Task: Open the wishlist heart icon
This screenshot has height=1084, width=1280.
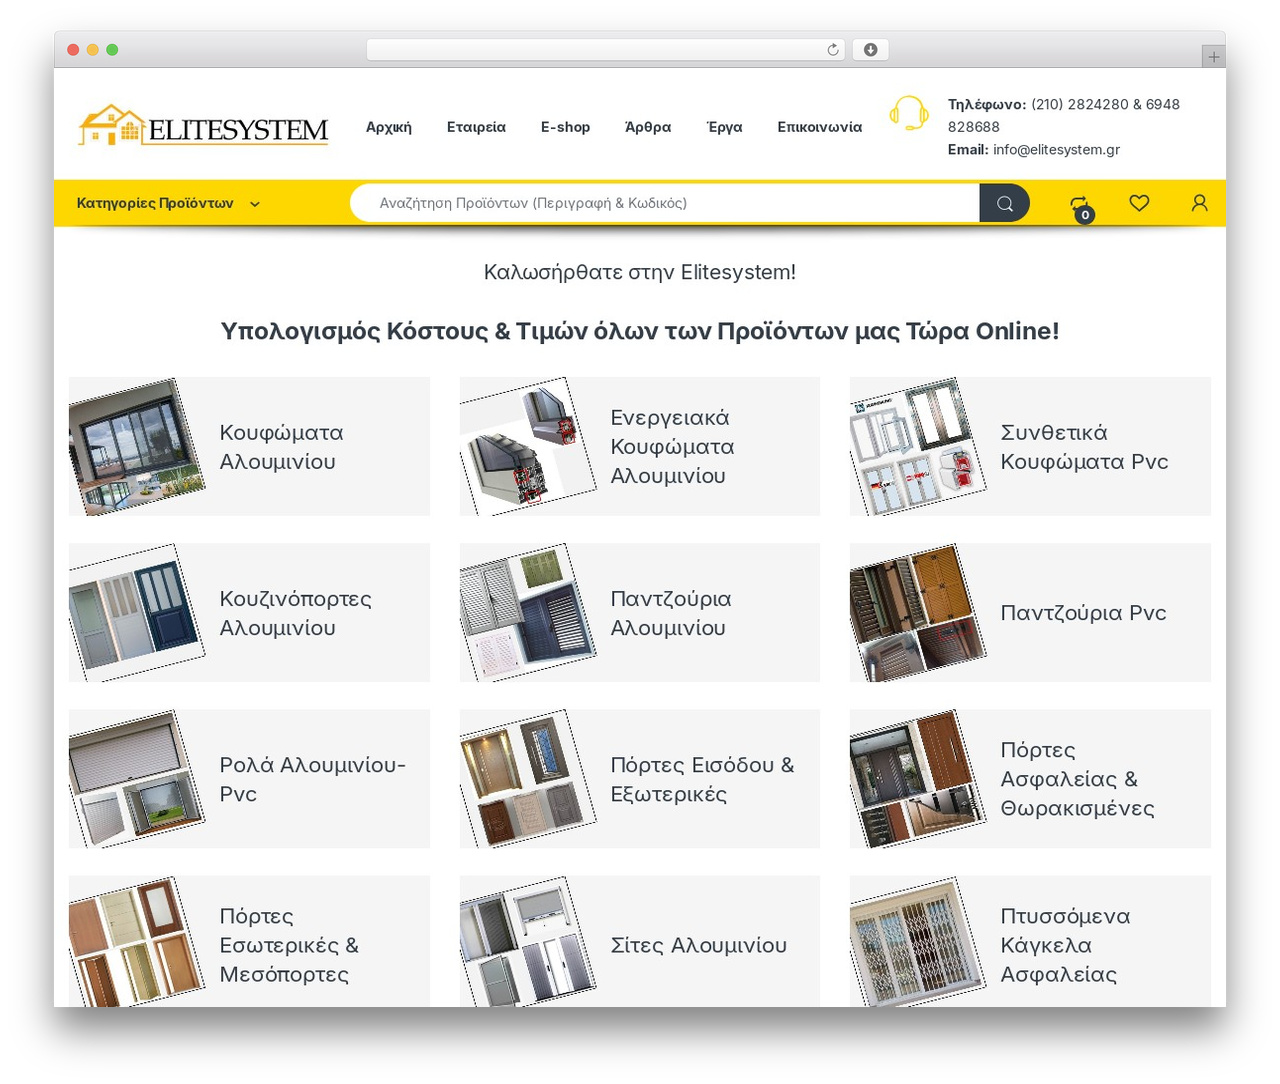Action: coord(1139,203)
